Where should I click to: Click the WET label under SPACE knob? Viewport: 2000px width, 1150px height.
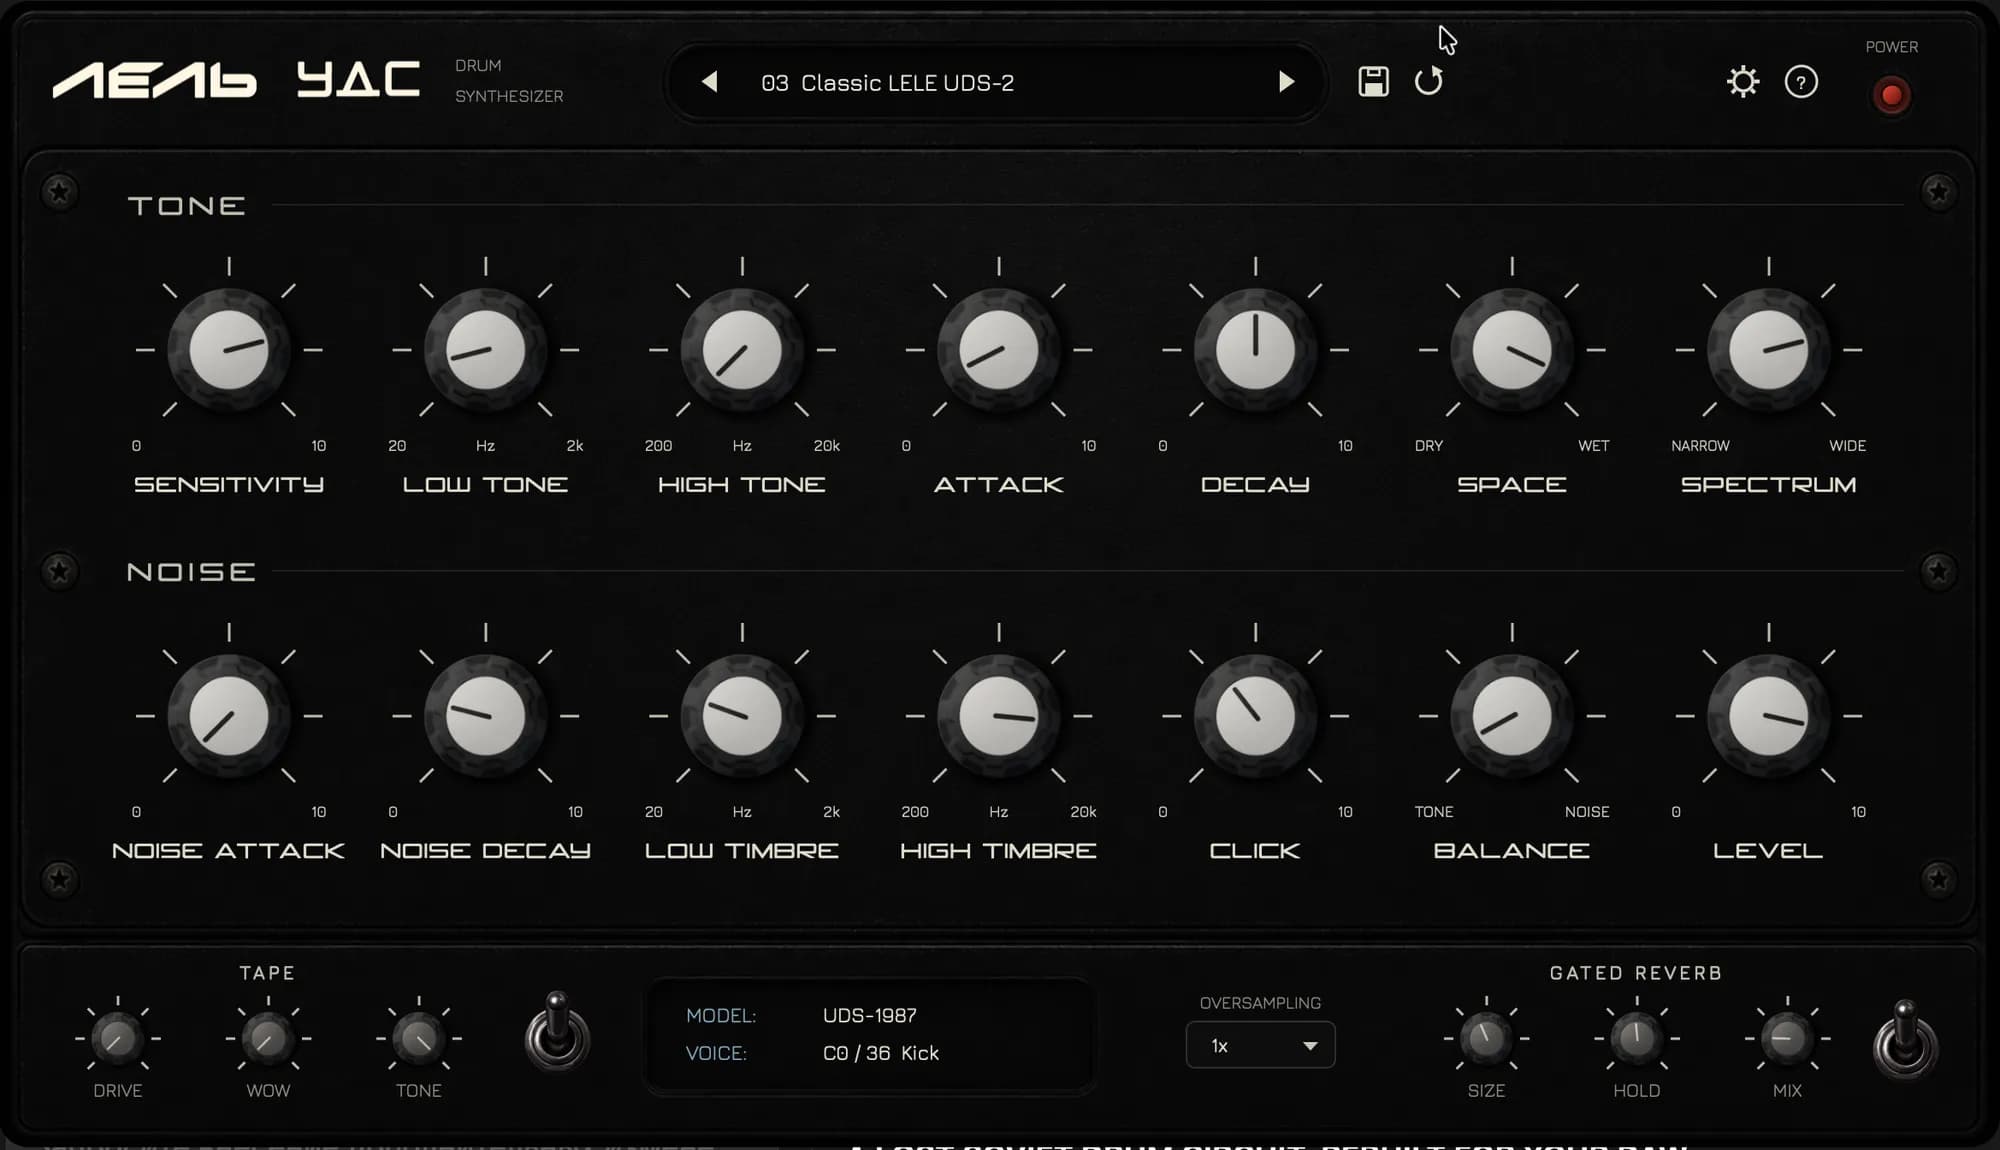1594,446
